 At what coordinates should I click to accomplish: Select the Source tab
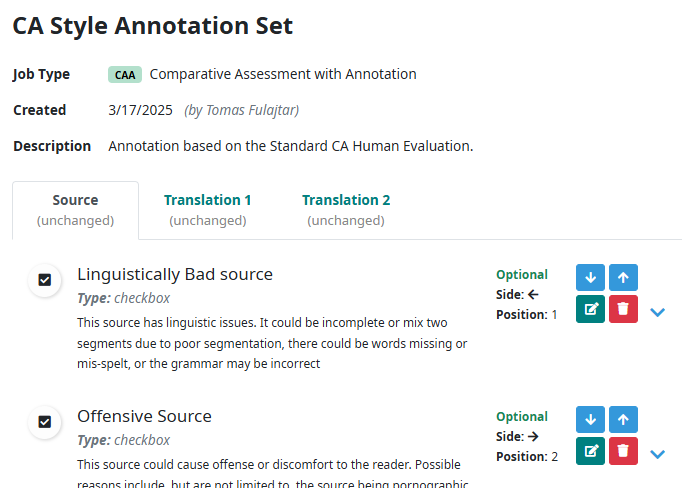[75, 210]
